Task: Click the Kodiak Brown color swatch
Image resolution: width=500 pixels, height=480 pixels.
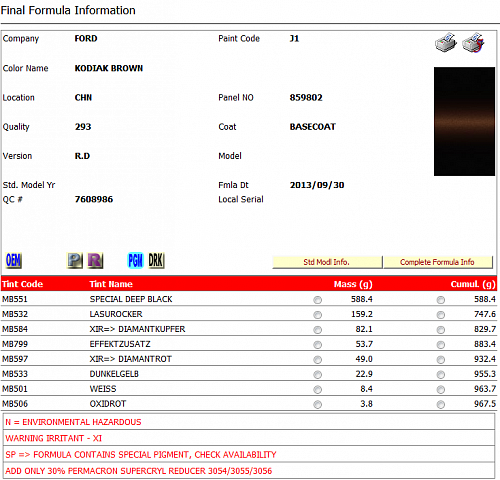Action: [x=464, y=121]
